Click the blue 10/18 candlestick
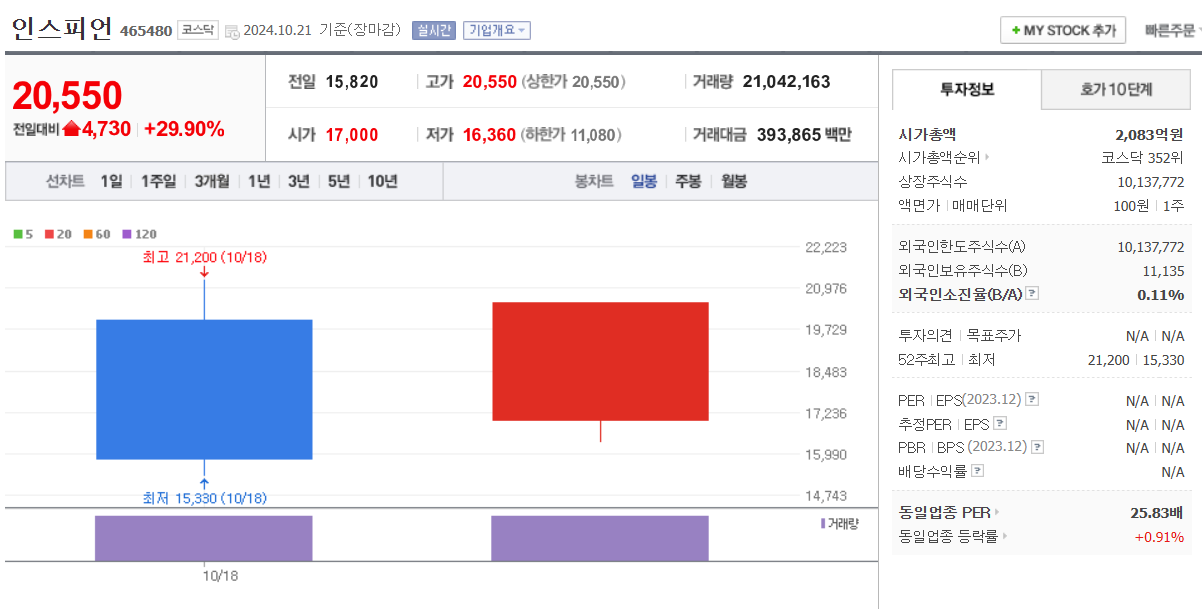The image size is (1202, 609). pyautogui.click(x=204, y=389)
